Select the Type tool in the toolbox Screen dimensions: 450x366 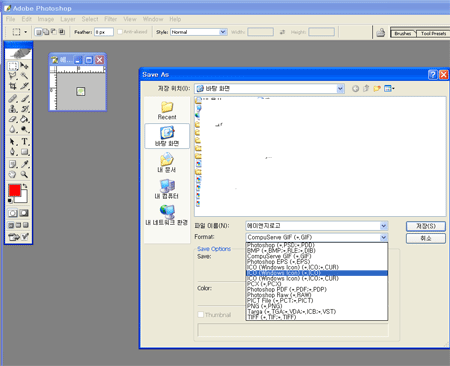(x=25, y=141)
